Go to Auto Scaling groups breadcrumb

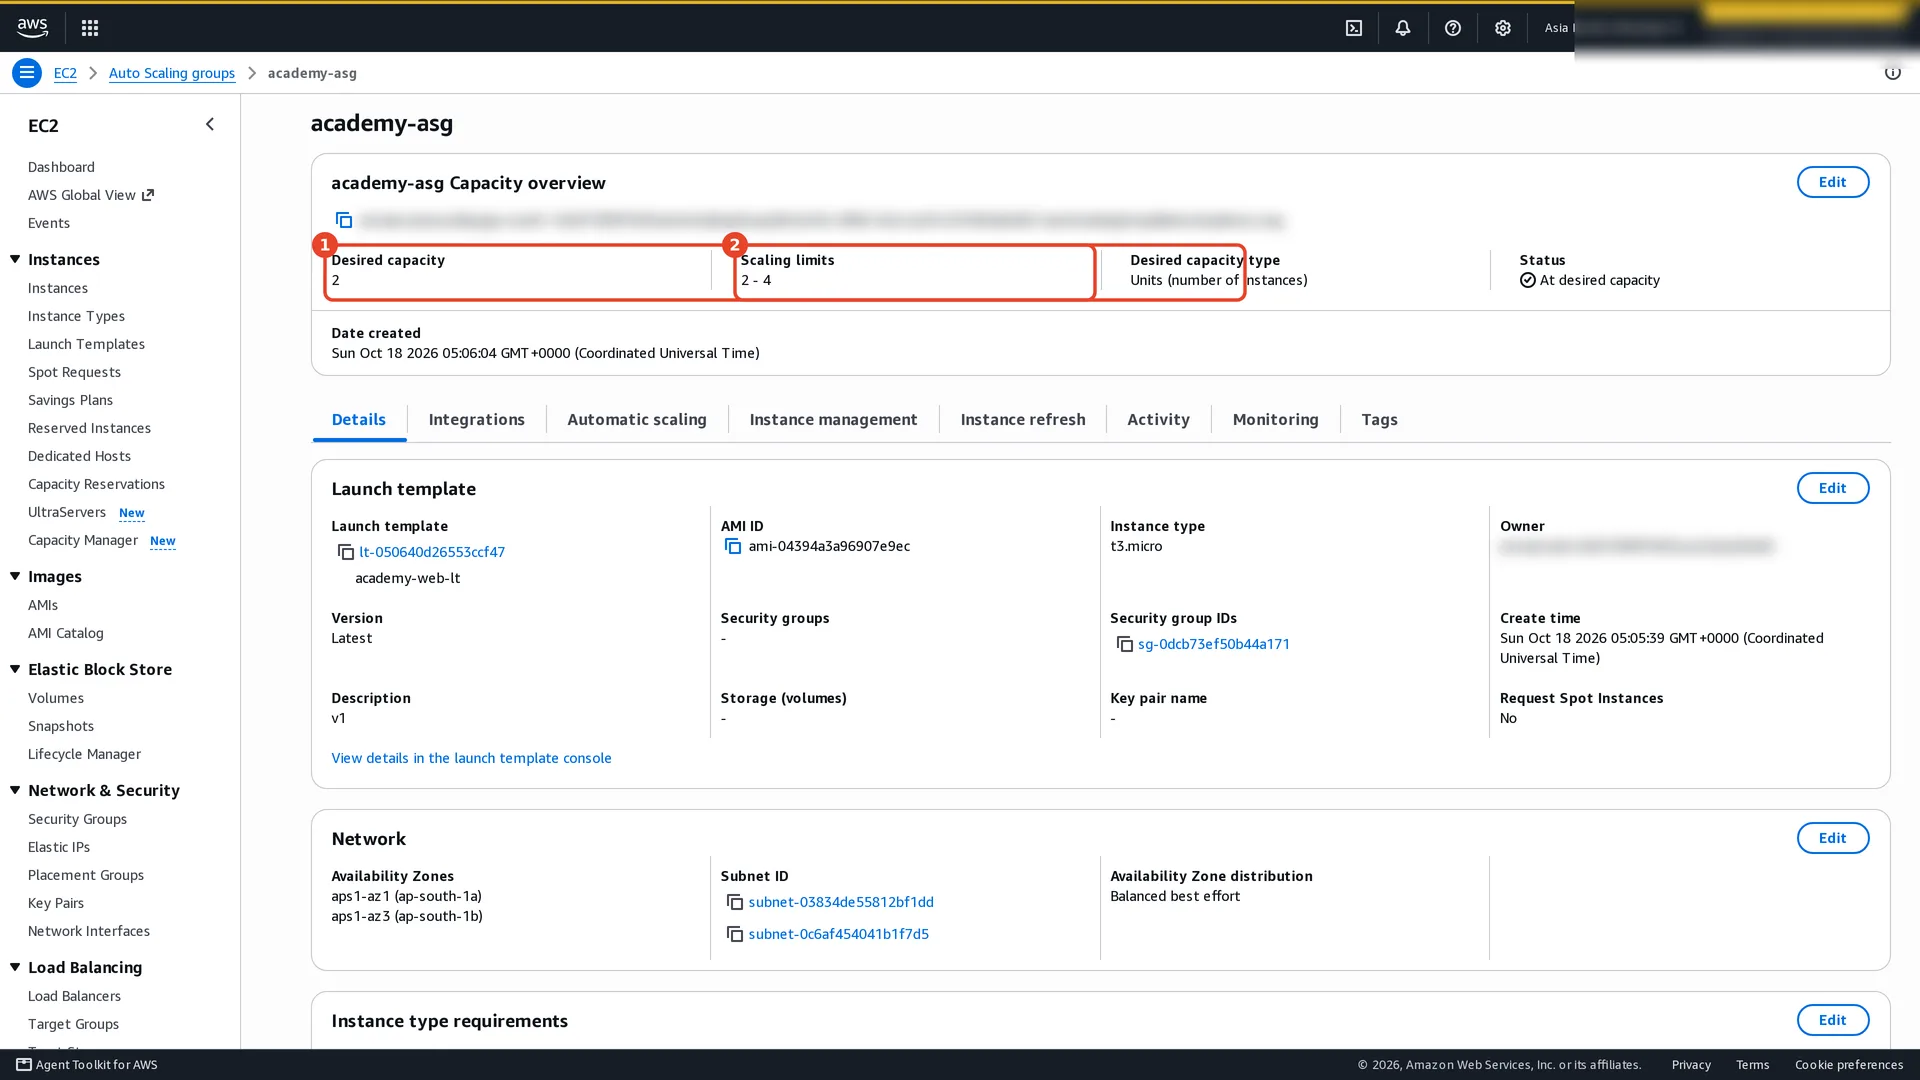pos(171,73)
